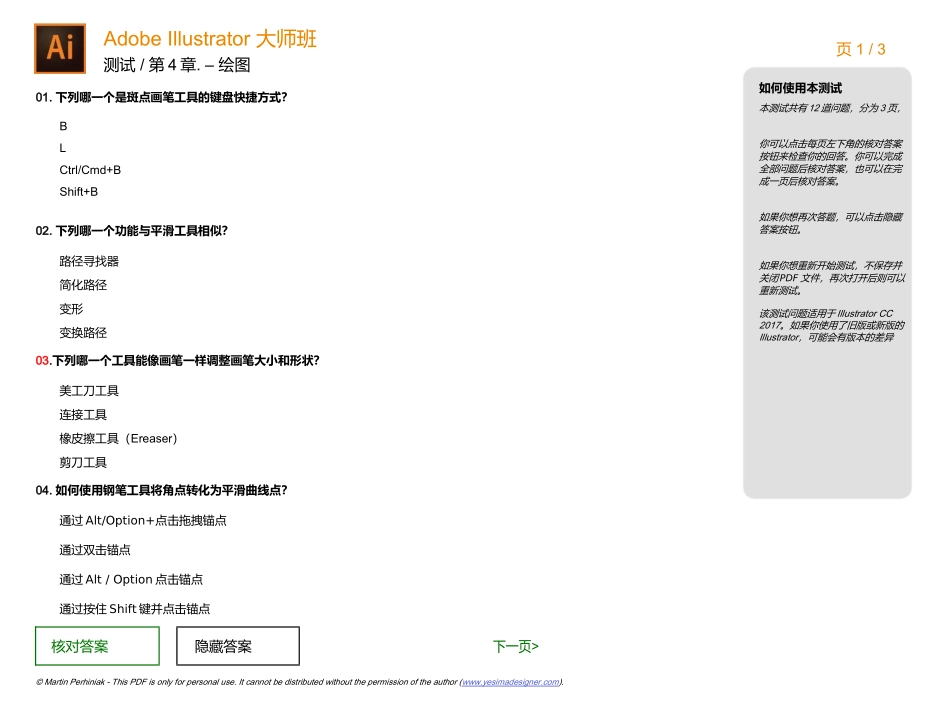Click the 核对答案 button
The image size is (950, 713).
point(96,645)
